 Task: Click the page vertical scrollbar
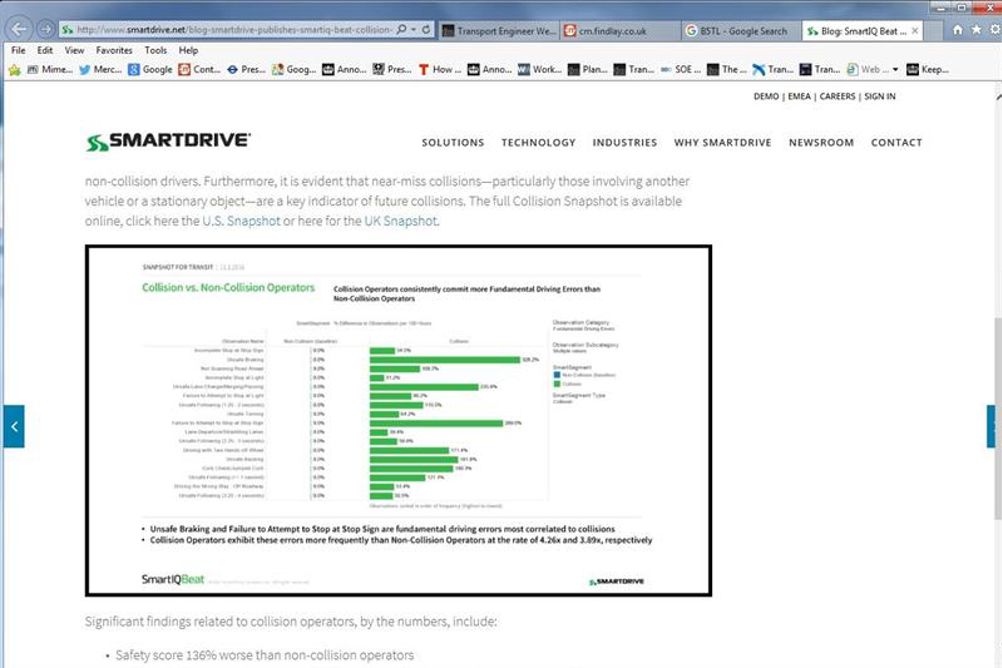(998, 419)
